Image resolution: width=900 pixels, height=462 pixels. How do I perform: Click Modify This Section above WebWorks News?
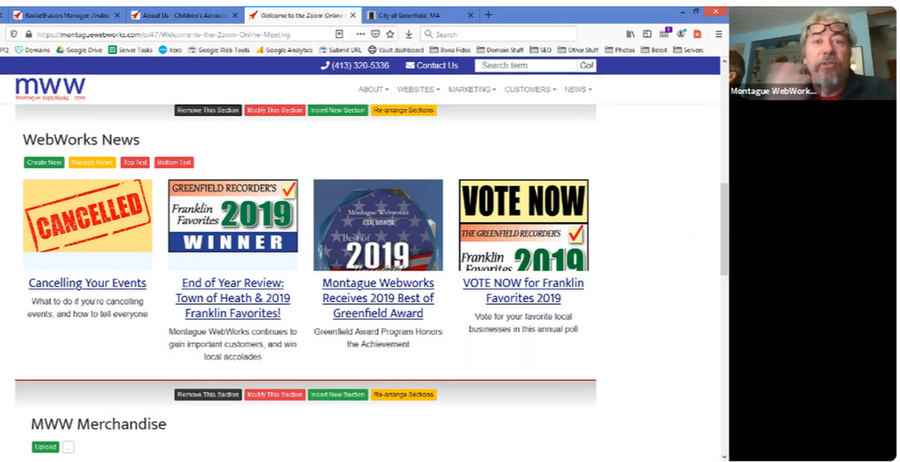point(275,110)
